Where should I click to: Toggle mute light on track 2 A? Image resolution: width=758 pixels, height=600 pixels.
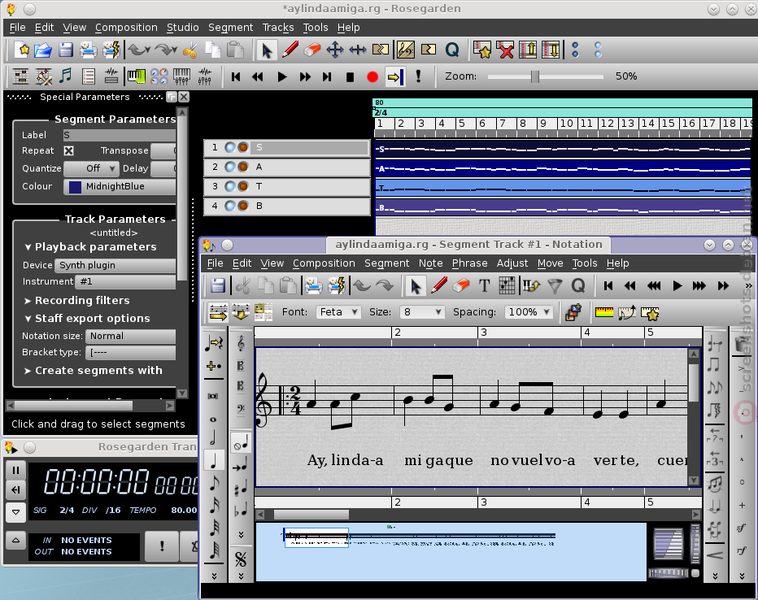(x=230, y=167)
